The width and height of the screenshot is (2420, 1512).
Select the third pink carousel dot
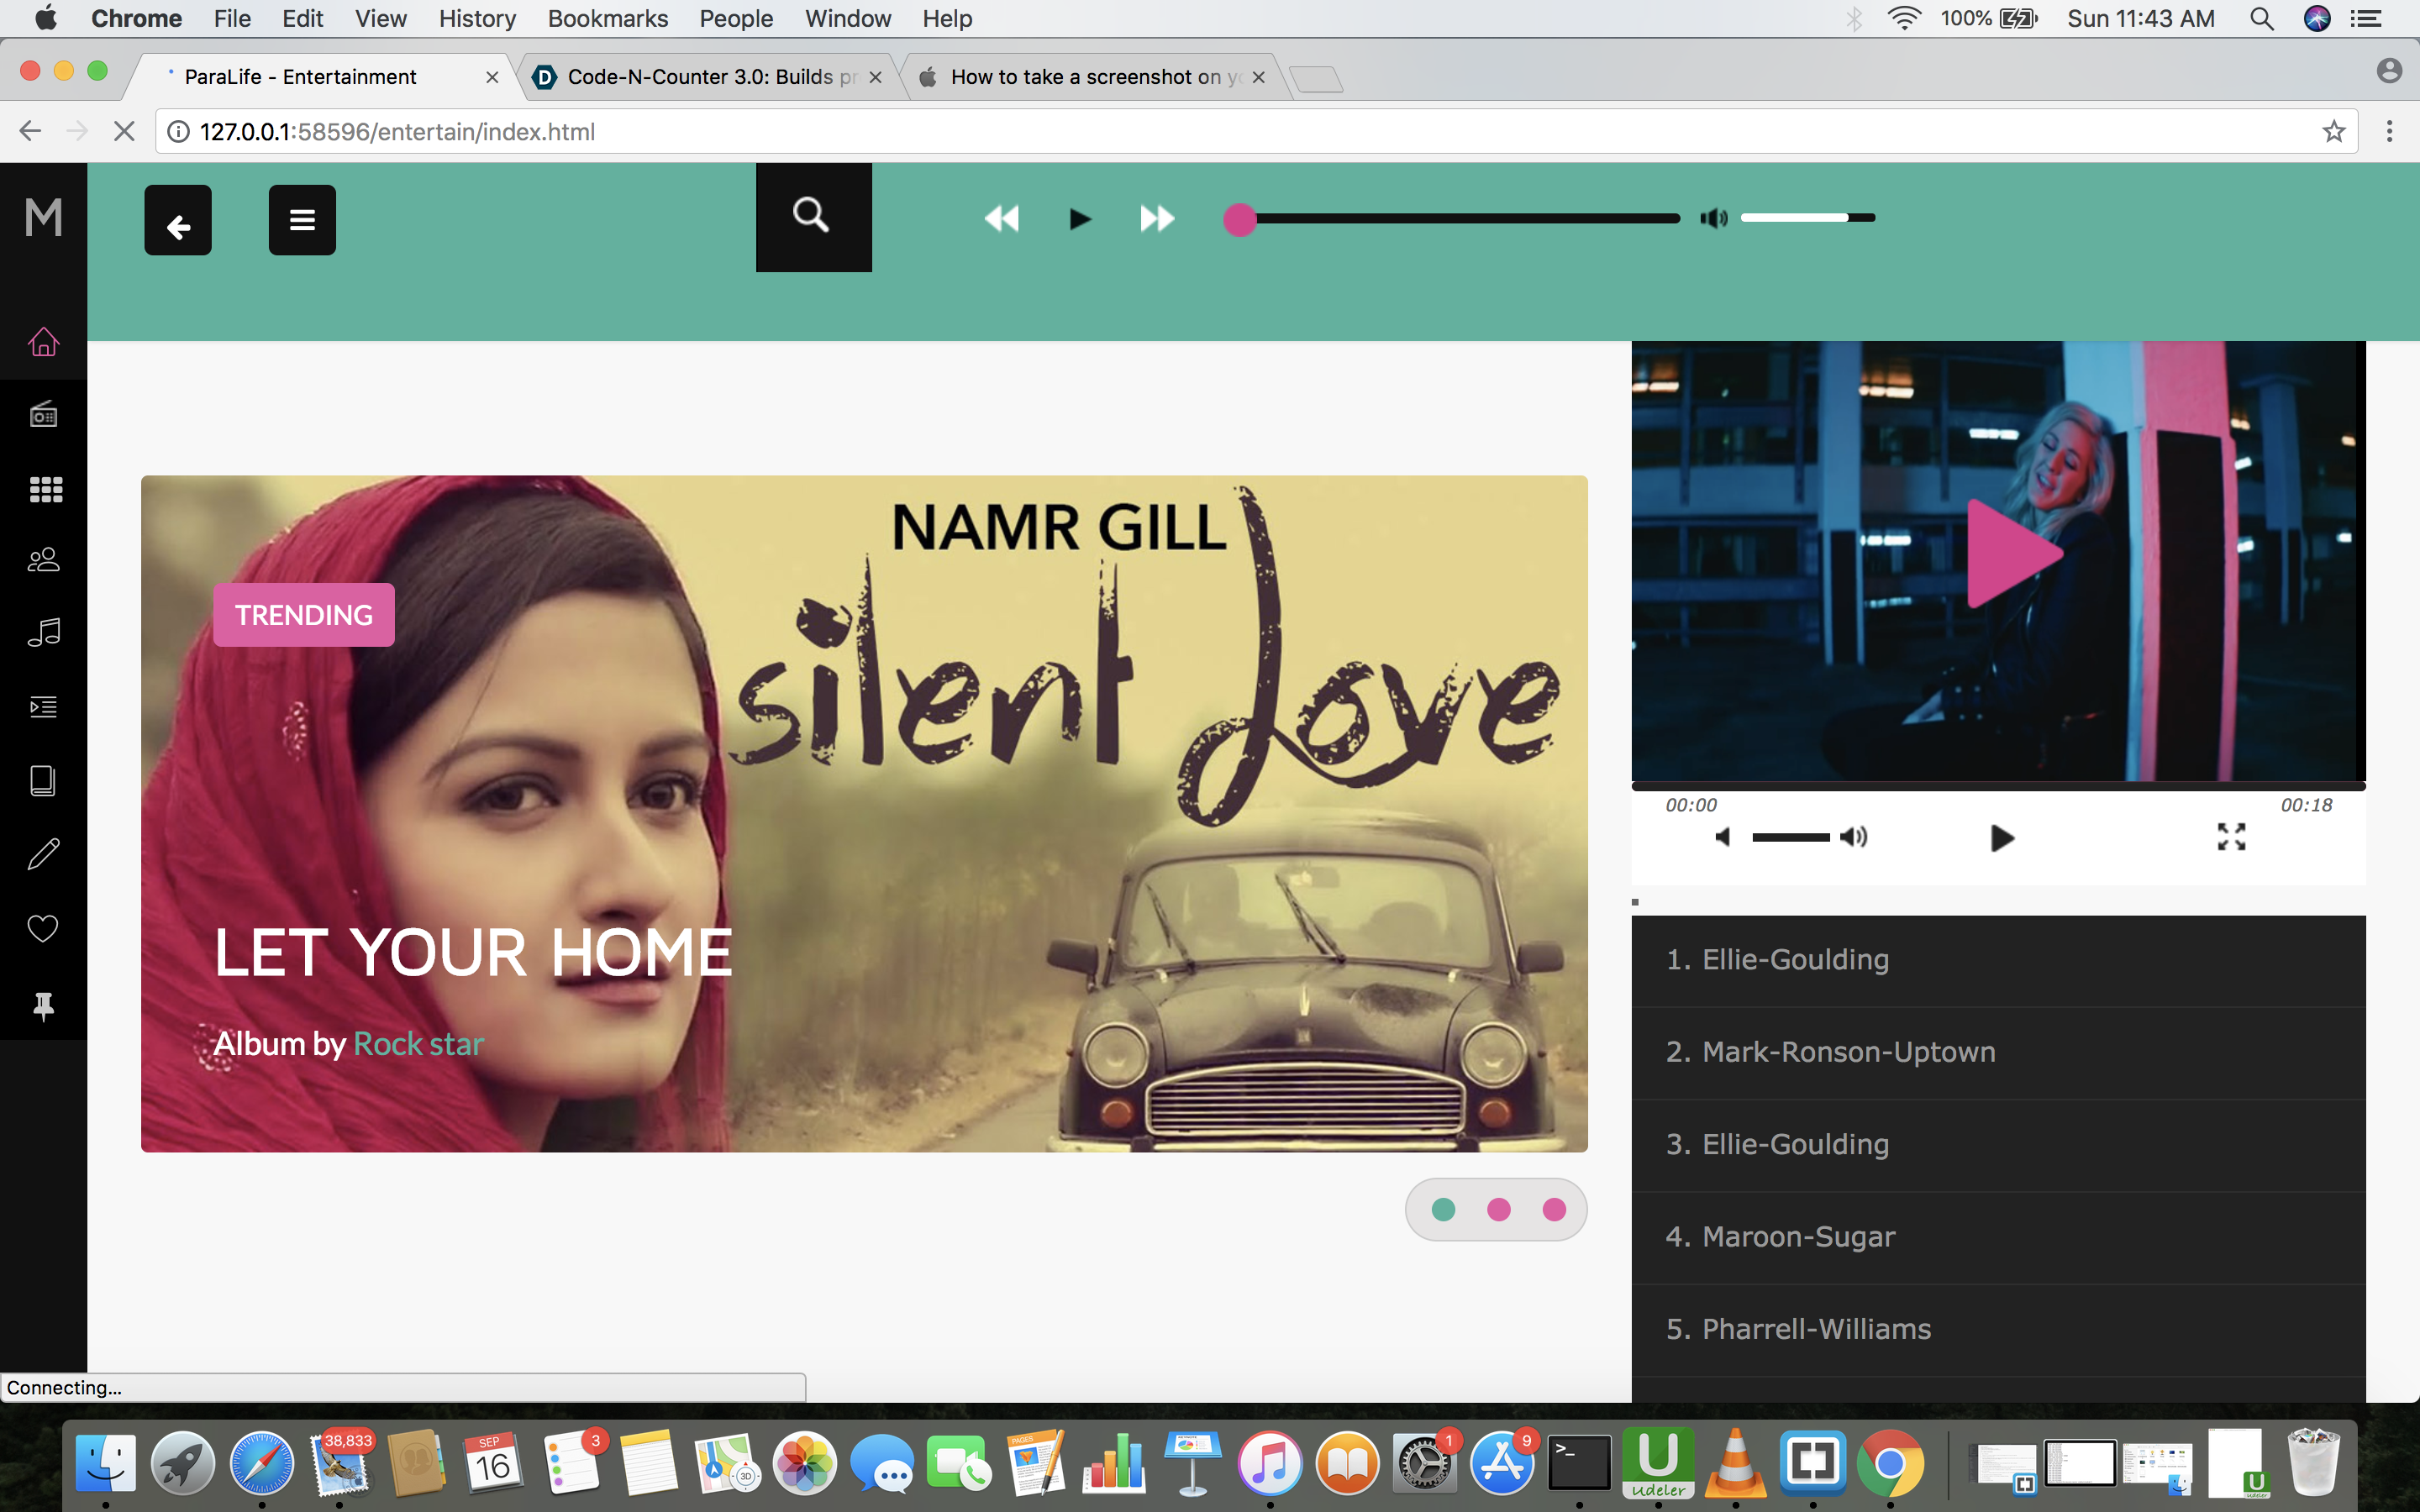(x=1554, y=1210)
